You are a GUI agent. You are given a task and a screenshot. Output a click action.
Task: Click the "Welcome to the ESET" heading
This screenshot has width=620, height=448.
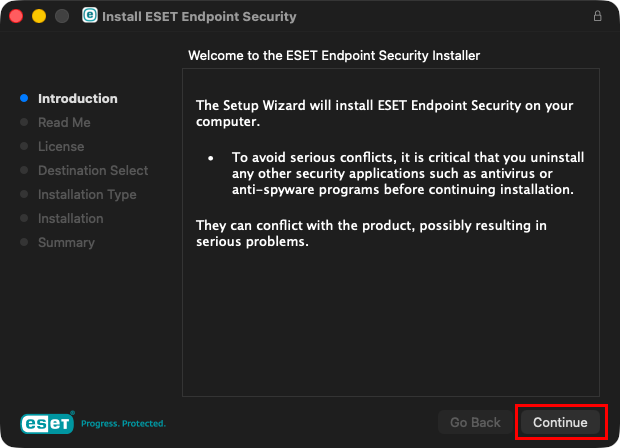(334, 55)
